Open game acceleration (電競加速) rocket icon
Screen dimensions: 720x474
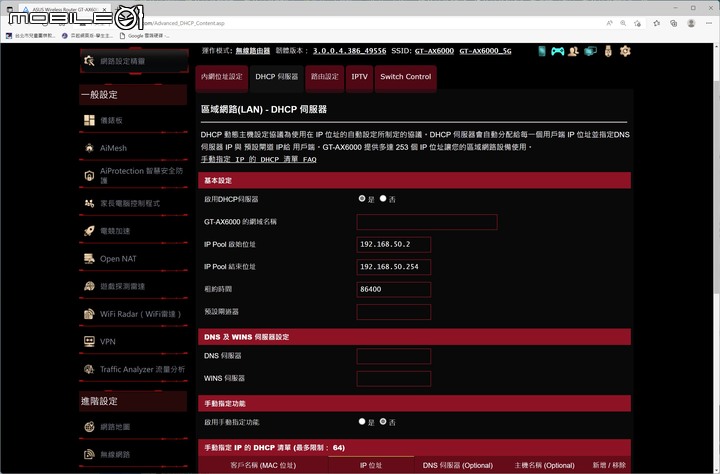(x=90, y=231)
